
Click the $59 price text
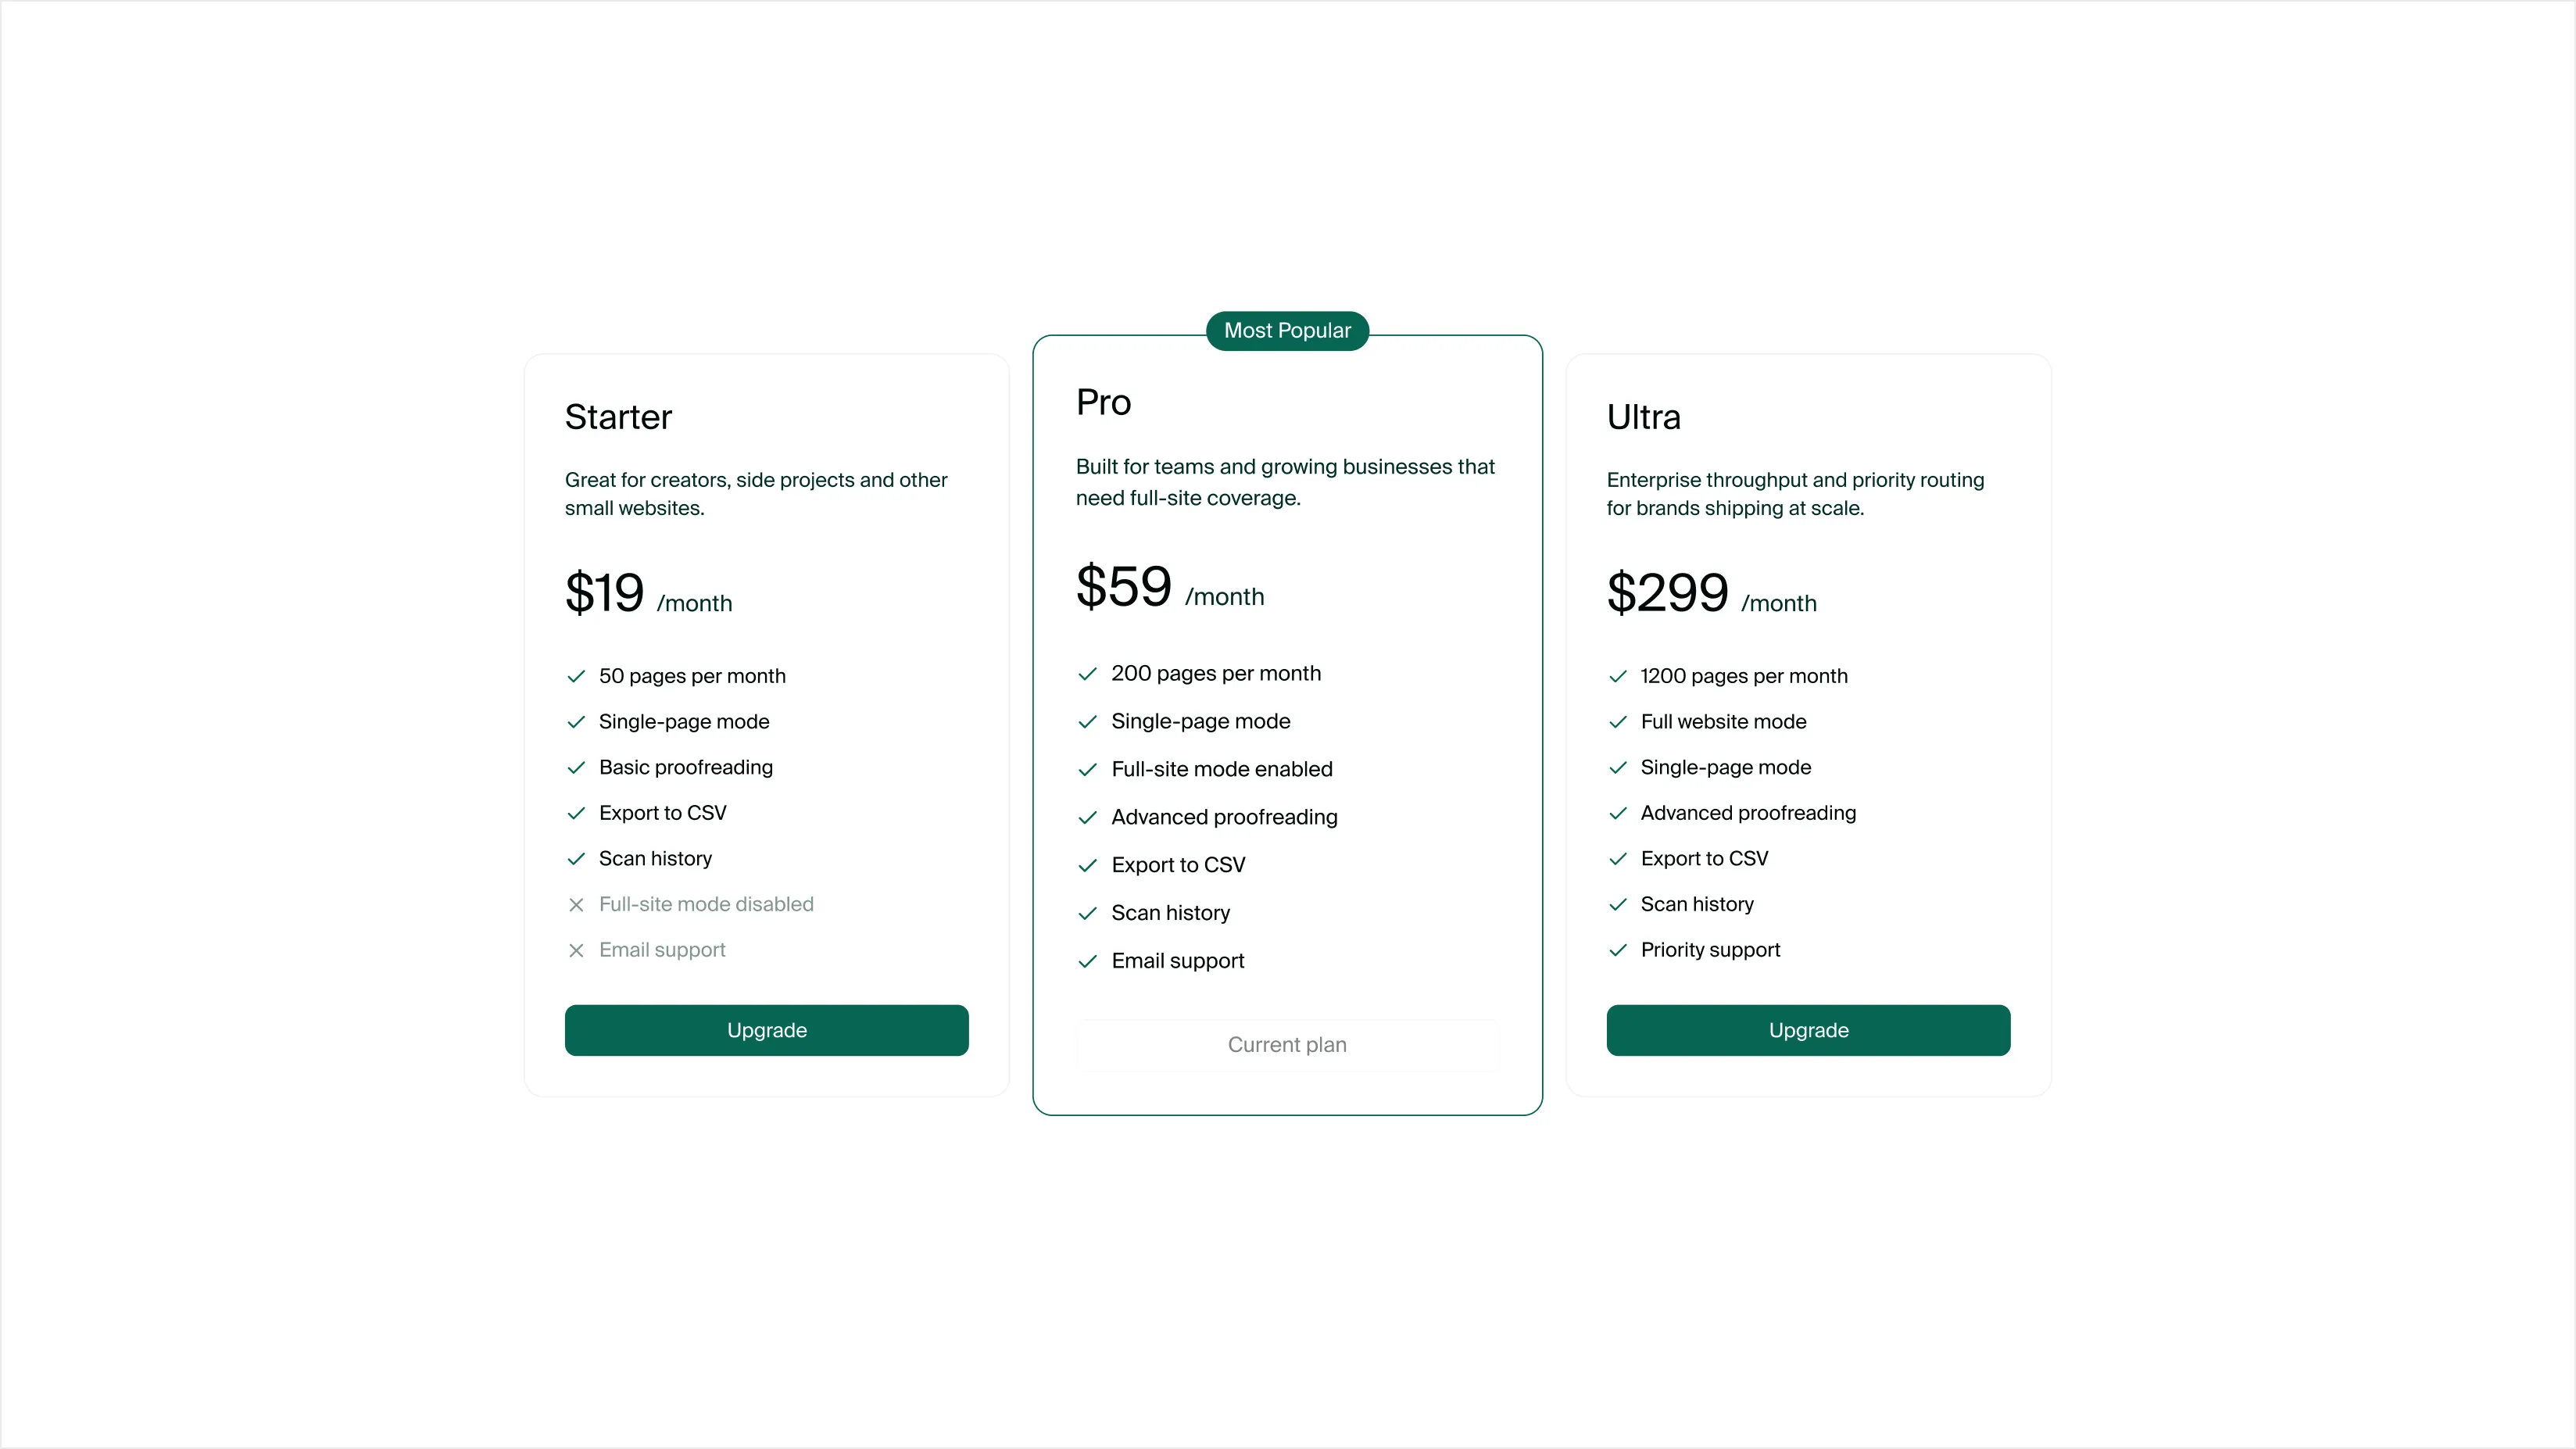1123,587
